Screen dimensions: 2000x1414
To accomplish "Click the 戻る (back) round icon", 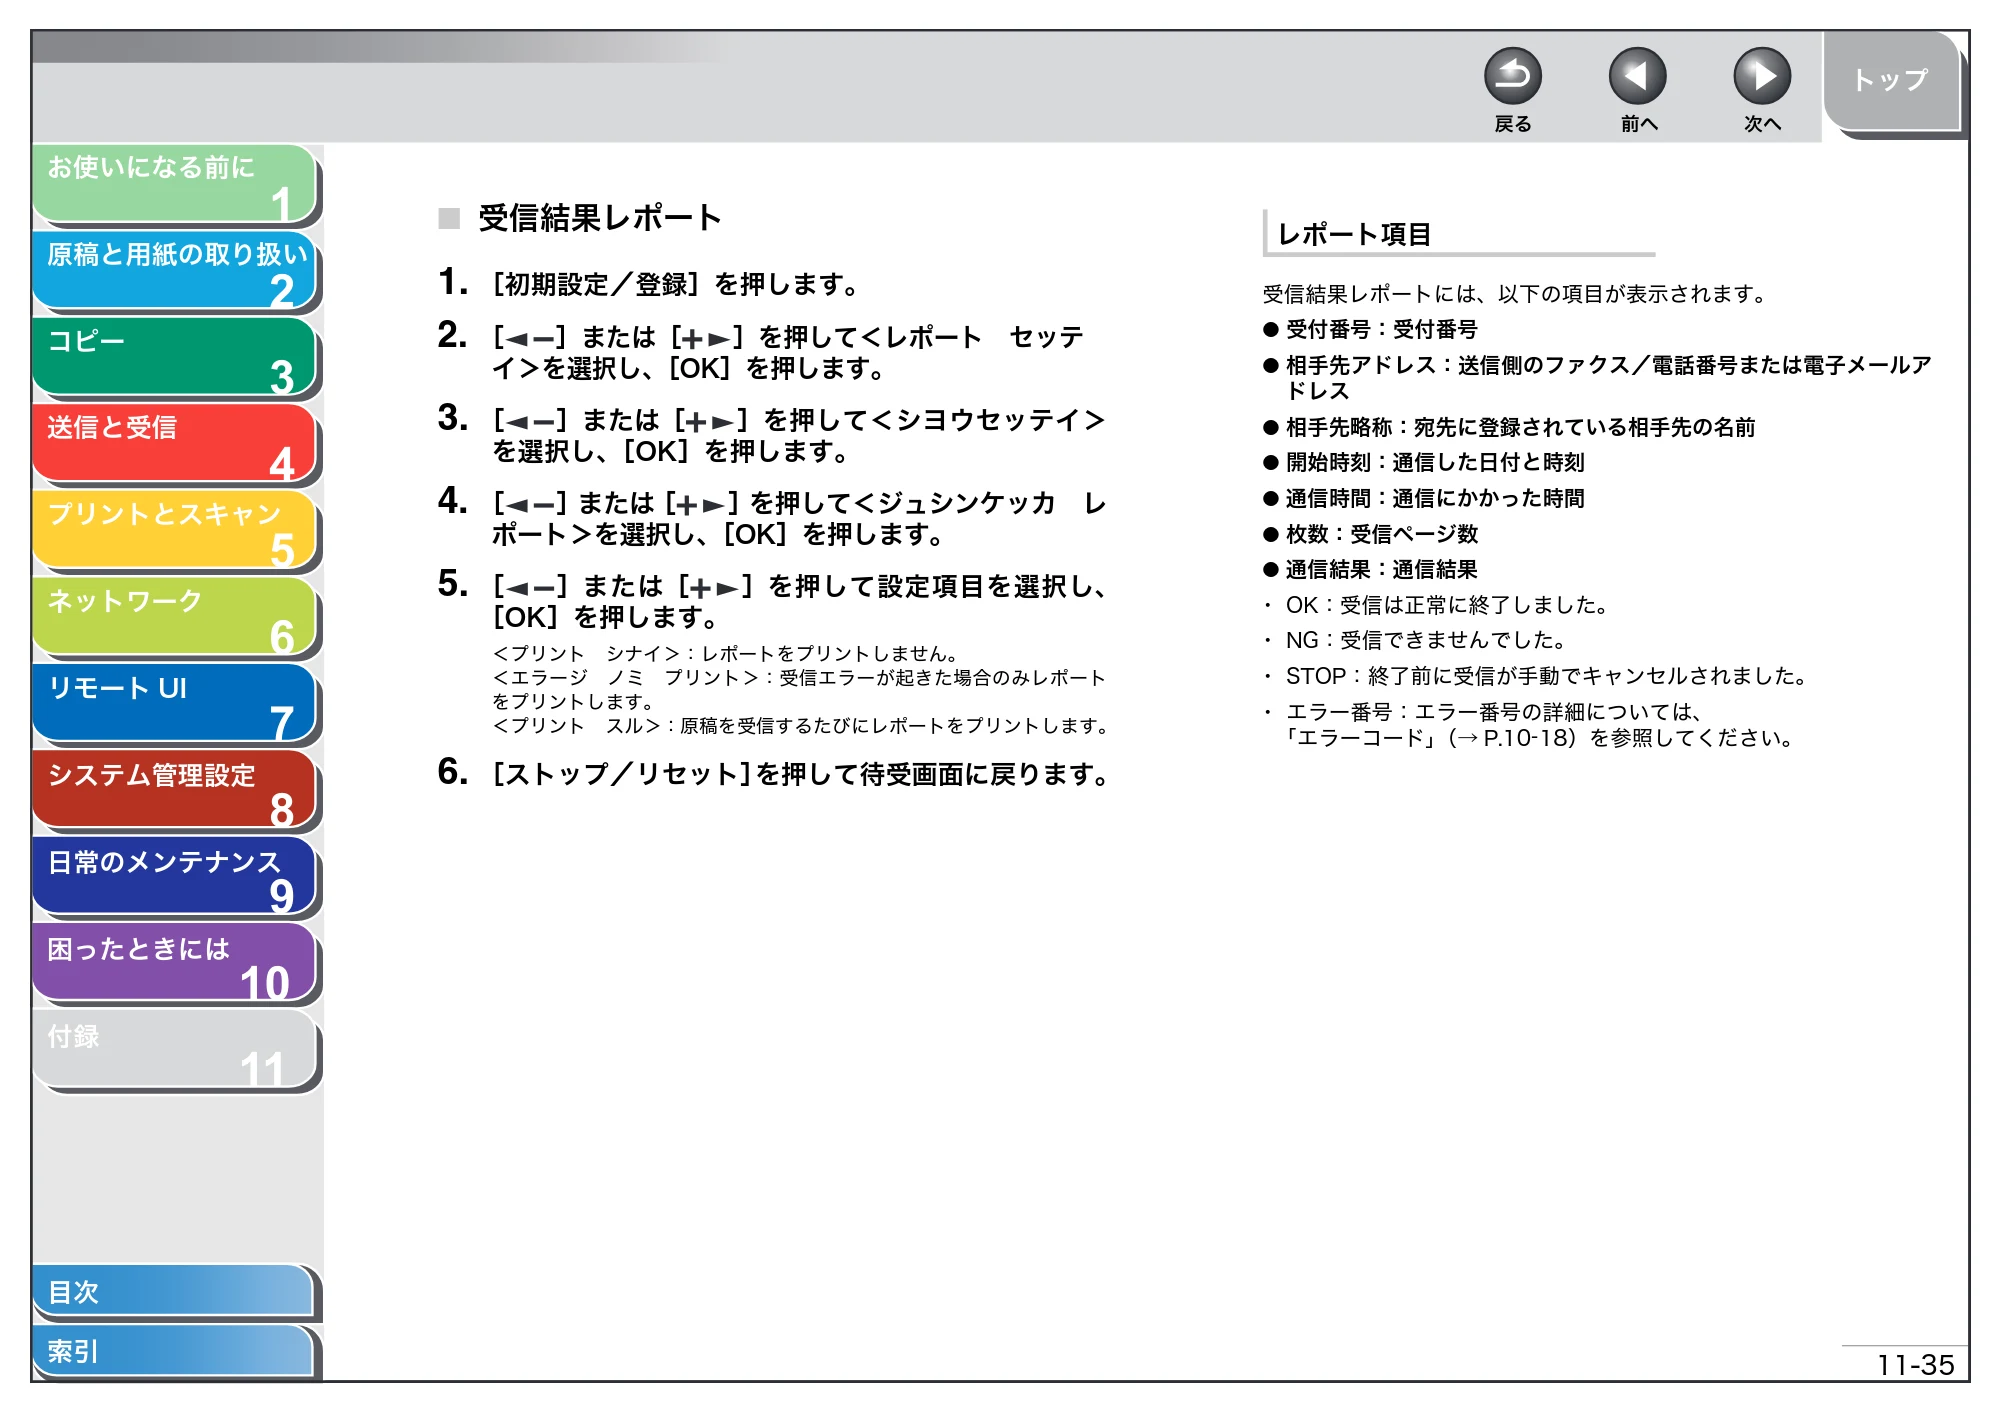I will coord(1512,76).
